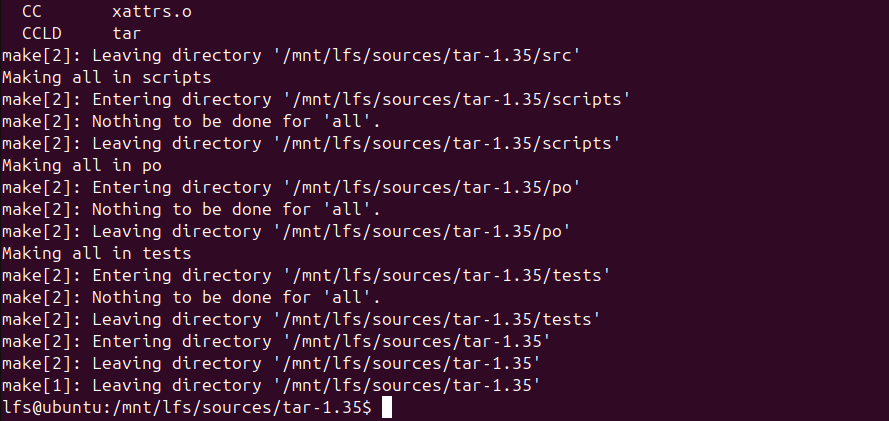Click the CCLD label in build output

tap(41, 33)
